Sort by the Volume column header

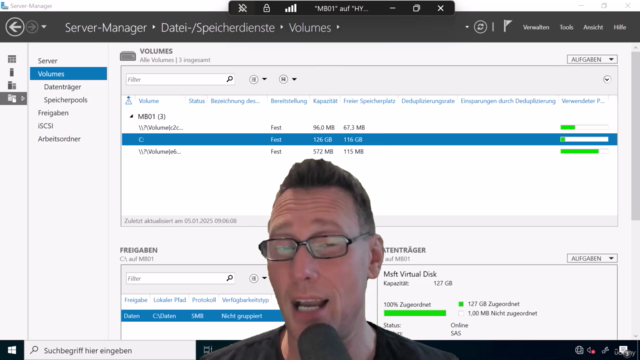[x=149, y=101]
